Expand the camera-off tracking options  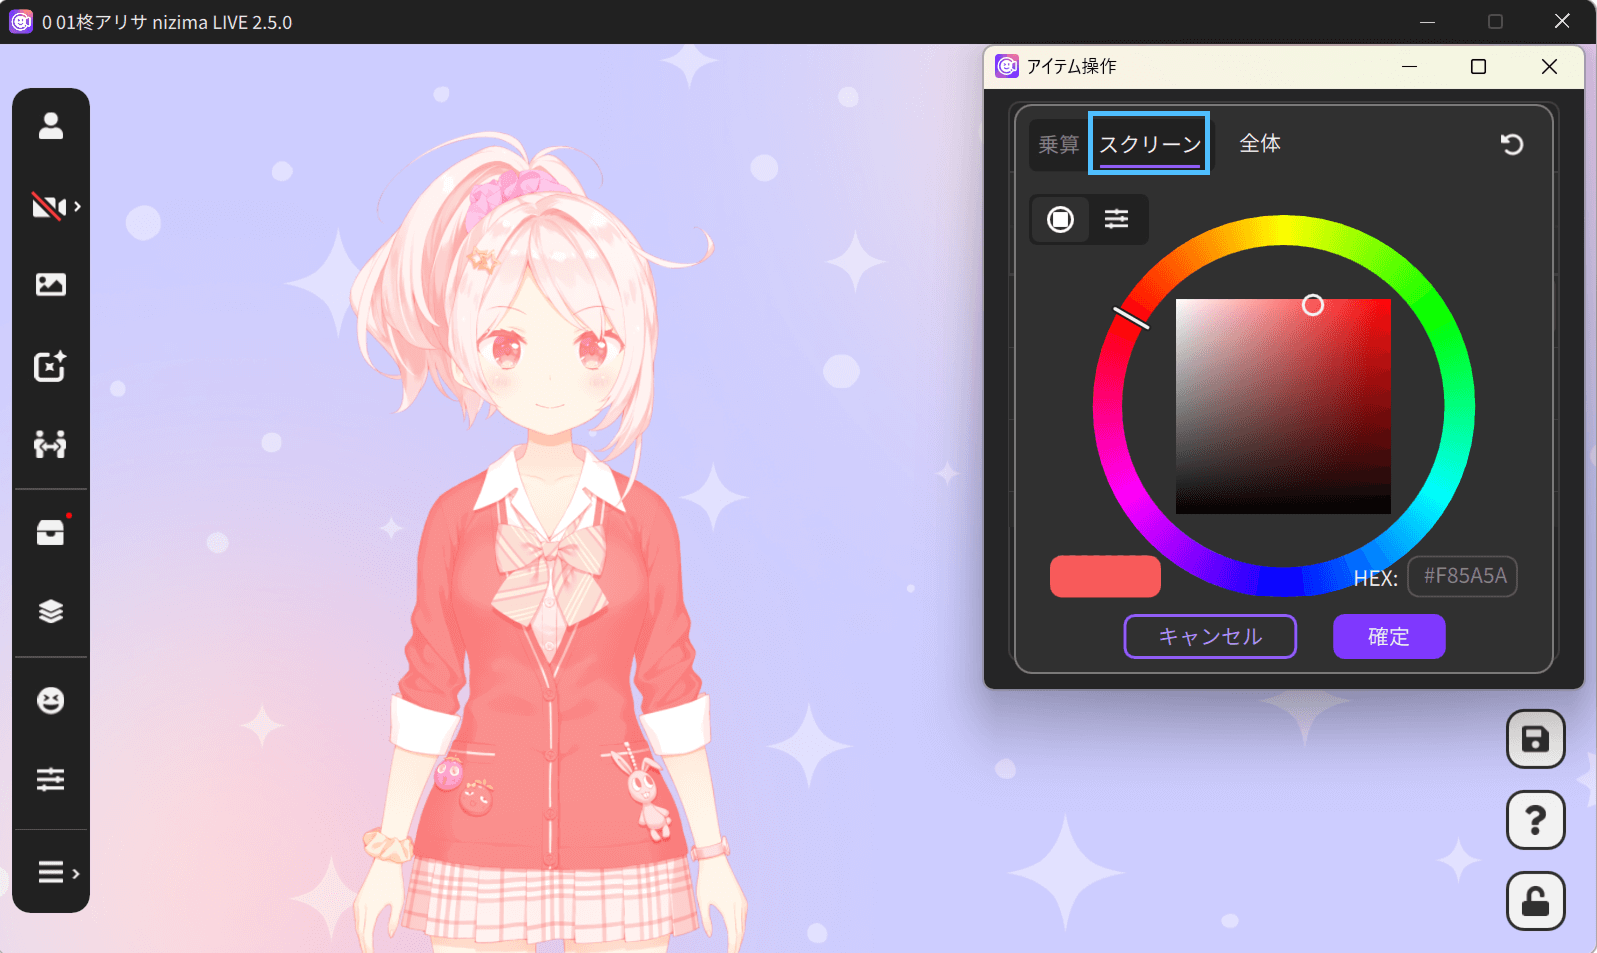57,207
